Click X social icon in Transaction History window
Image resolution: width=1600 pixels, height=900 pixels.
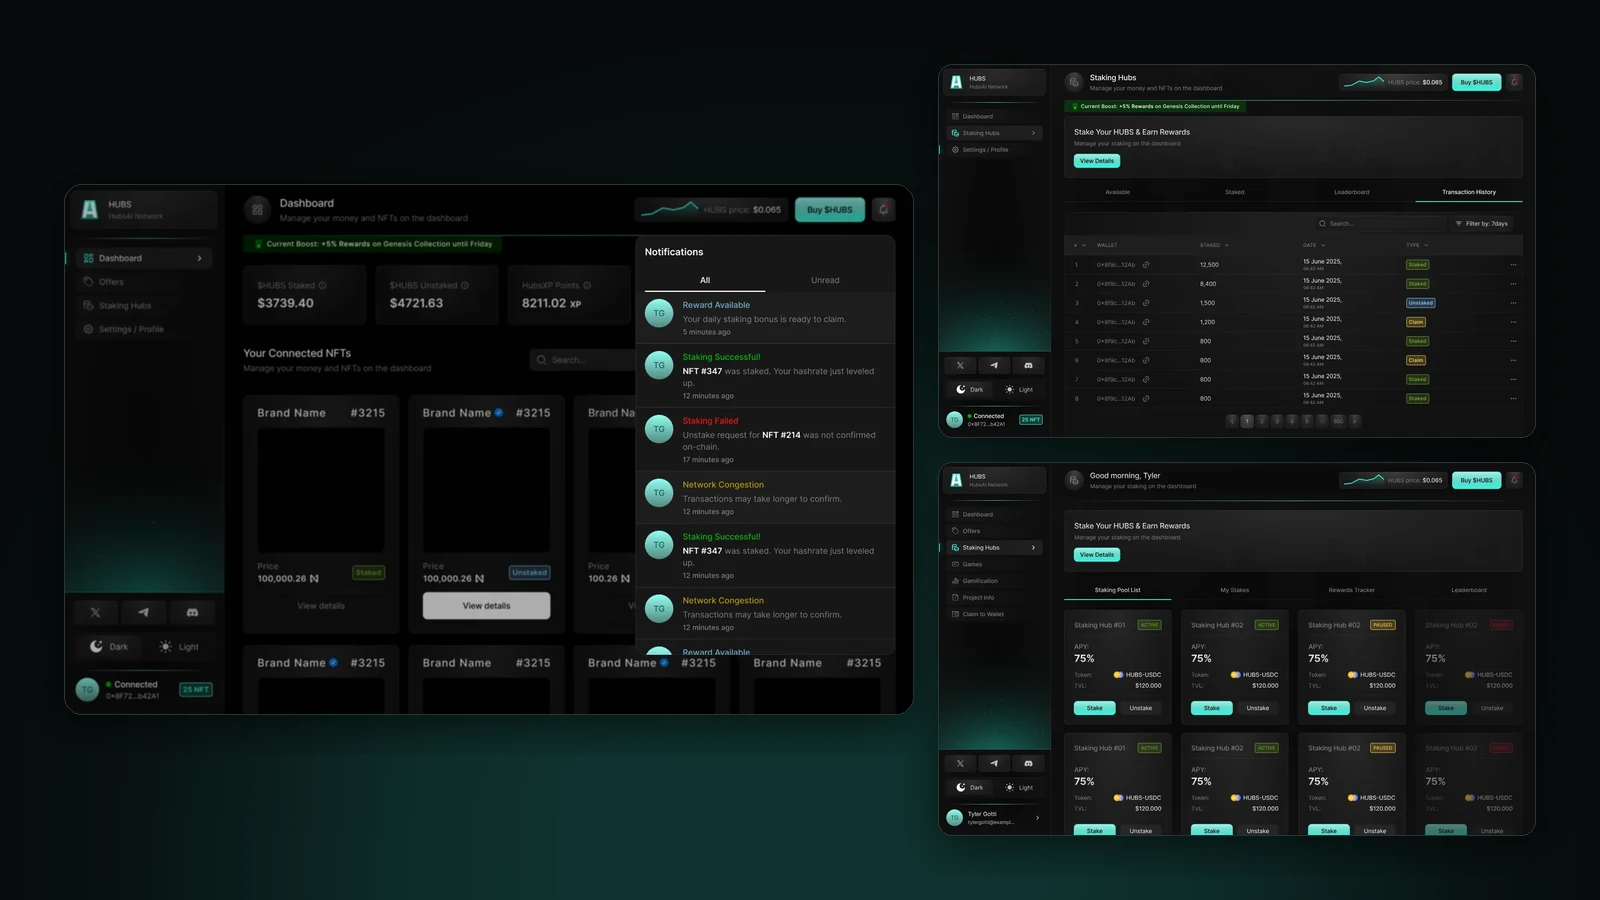point(960,365)
